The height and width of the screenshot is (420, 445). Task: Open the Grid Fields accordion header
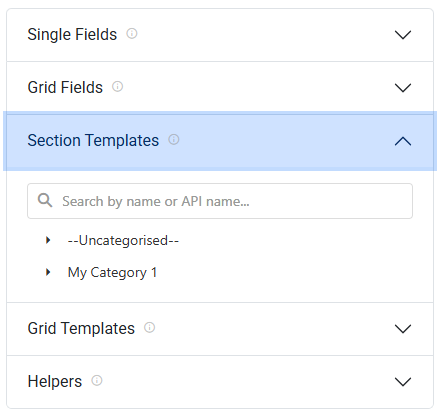220,88
